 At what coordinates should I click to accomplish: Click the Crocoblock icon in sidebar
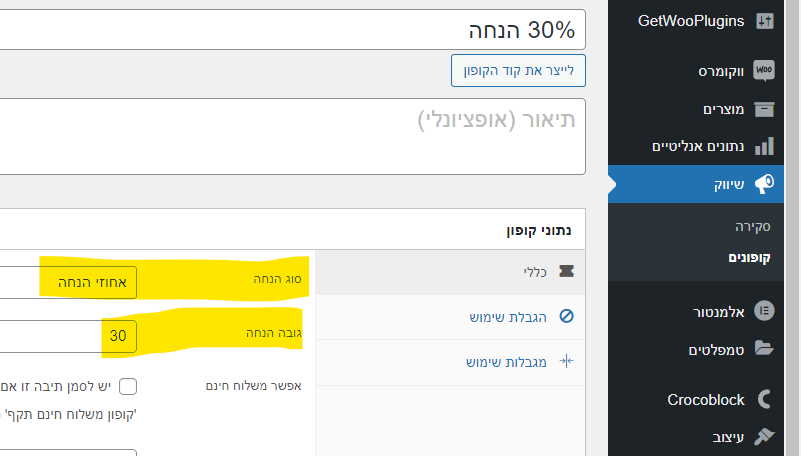click(765, 399)
